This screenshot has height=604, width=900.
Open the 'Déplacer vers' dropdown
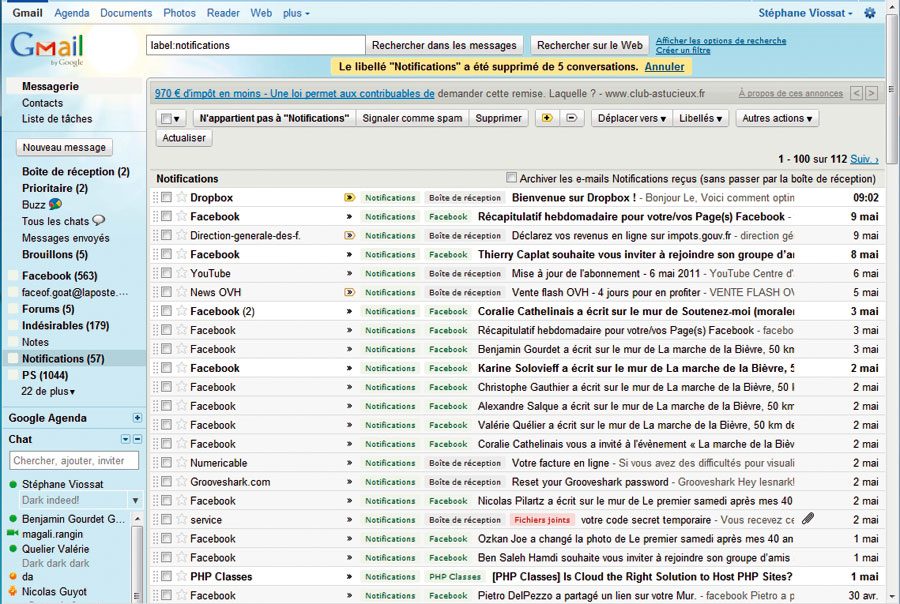tap(630, 118)
